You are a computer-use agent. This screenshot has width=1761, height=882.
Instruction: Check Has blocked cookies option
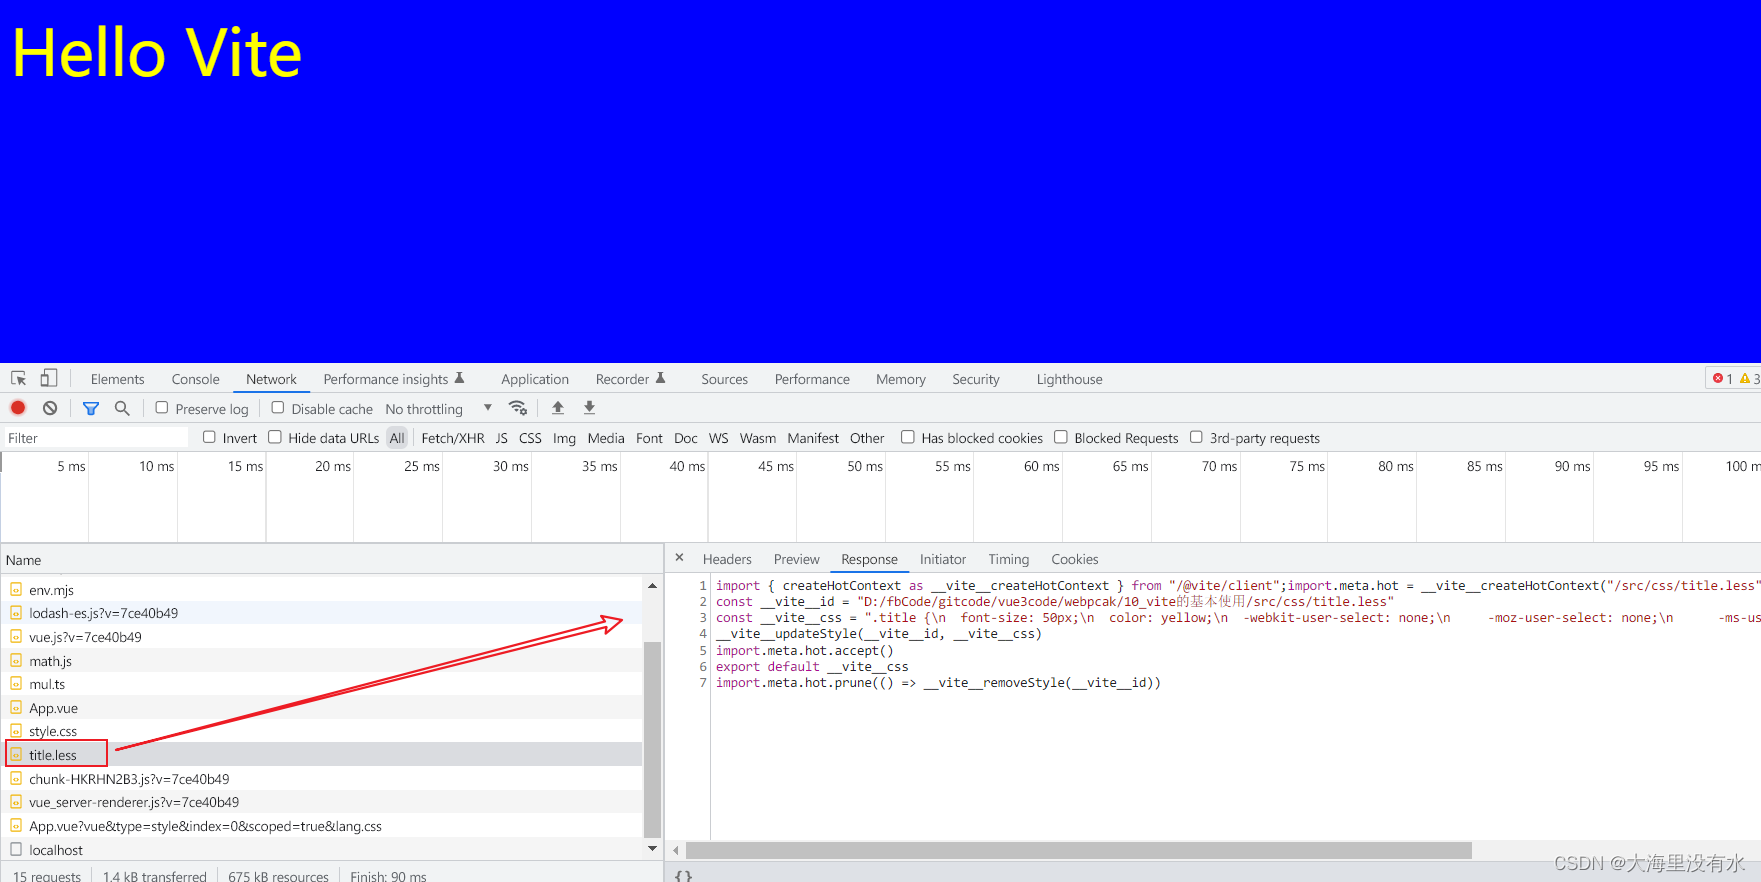coord(908,437)
